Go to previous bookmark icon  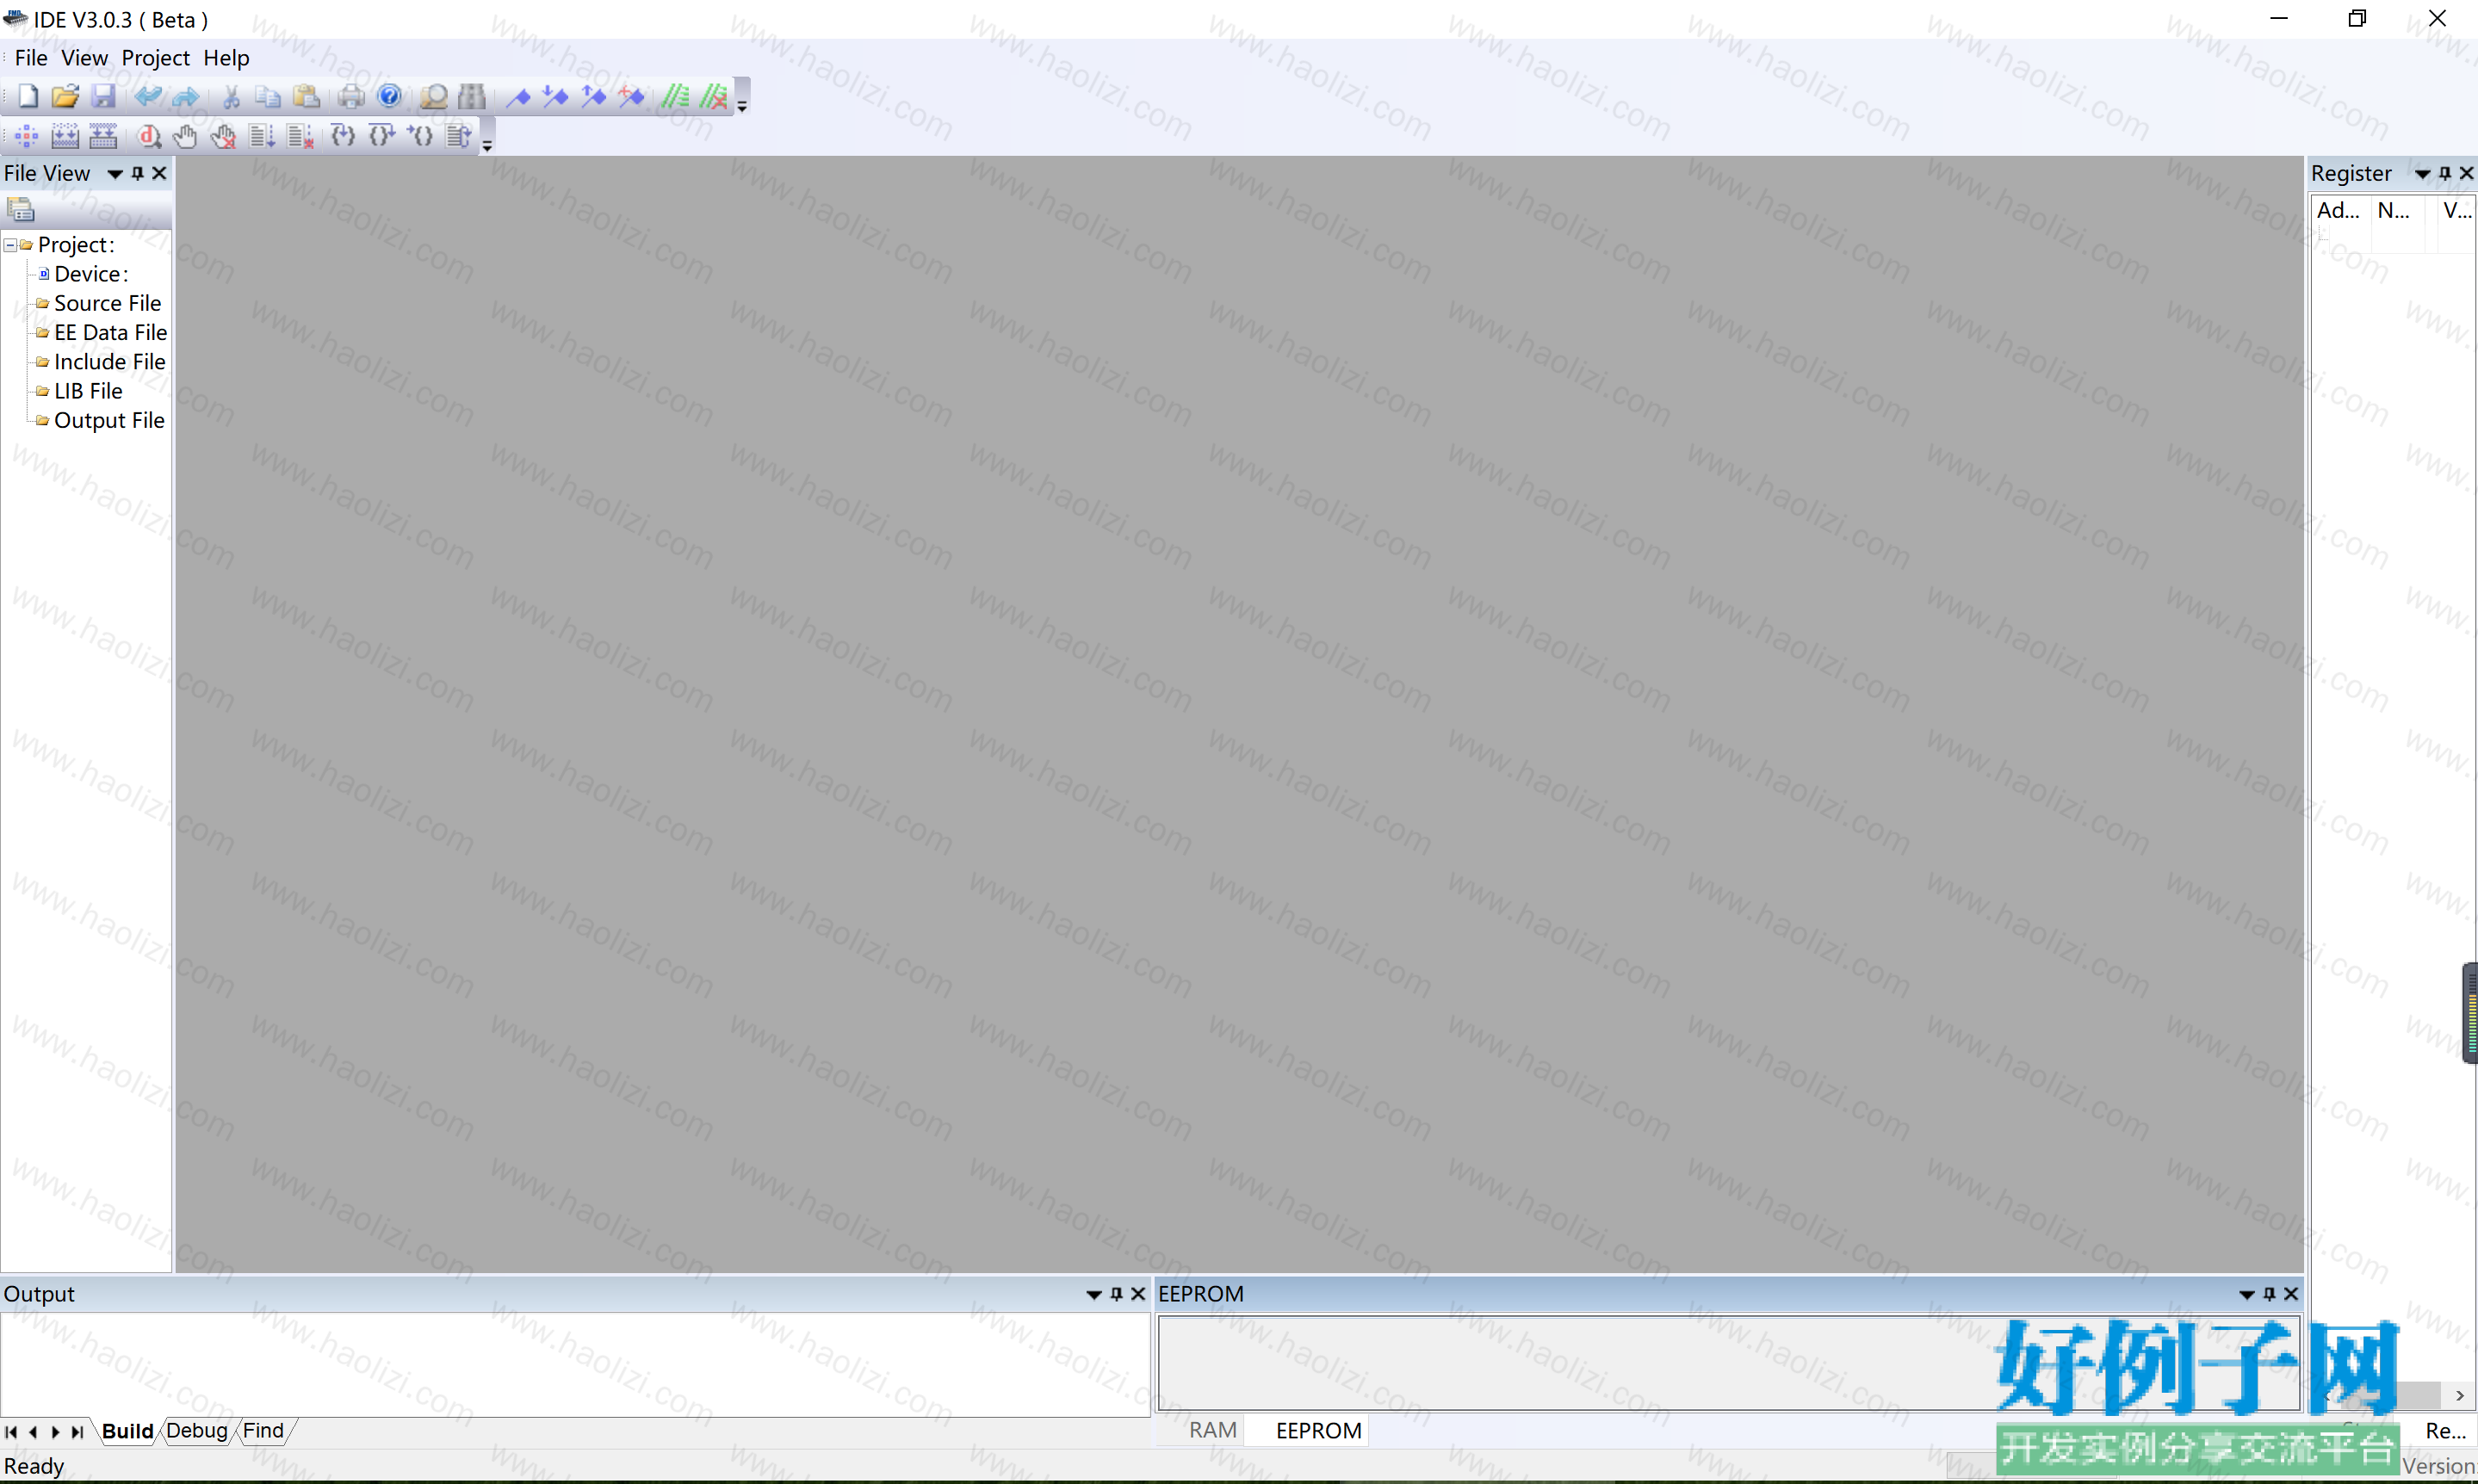pos(594,96)
